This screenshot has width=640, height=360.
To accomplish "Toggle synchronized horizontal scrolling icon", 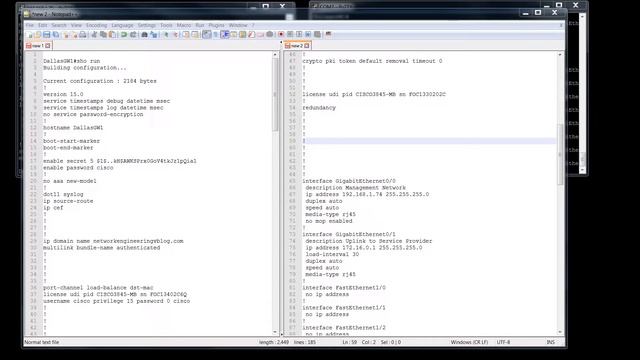I will (x=195, y=35).
